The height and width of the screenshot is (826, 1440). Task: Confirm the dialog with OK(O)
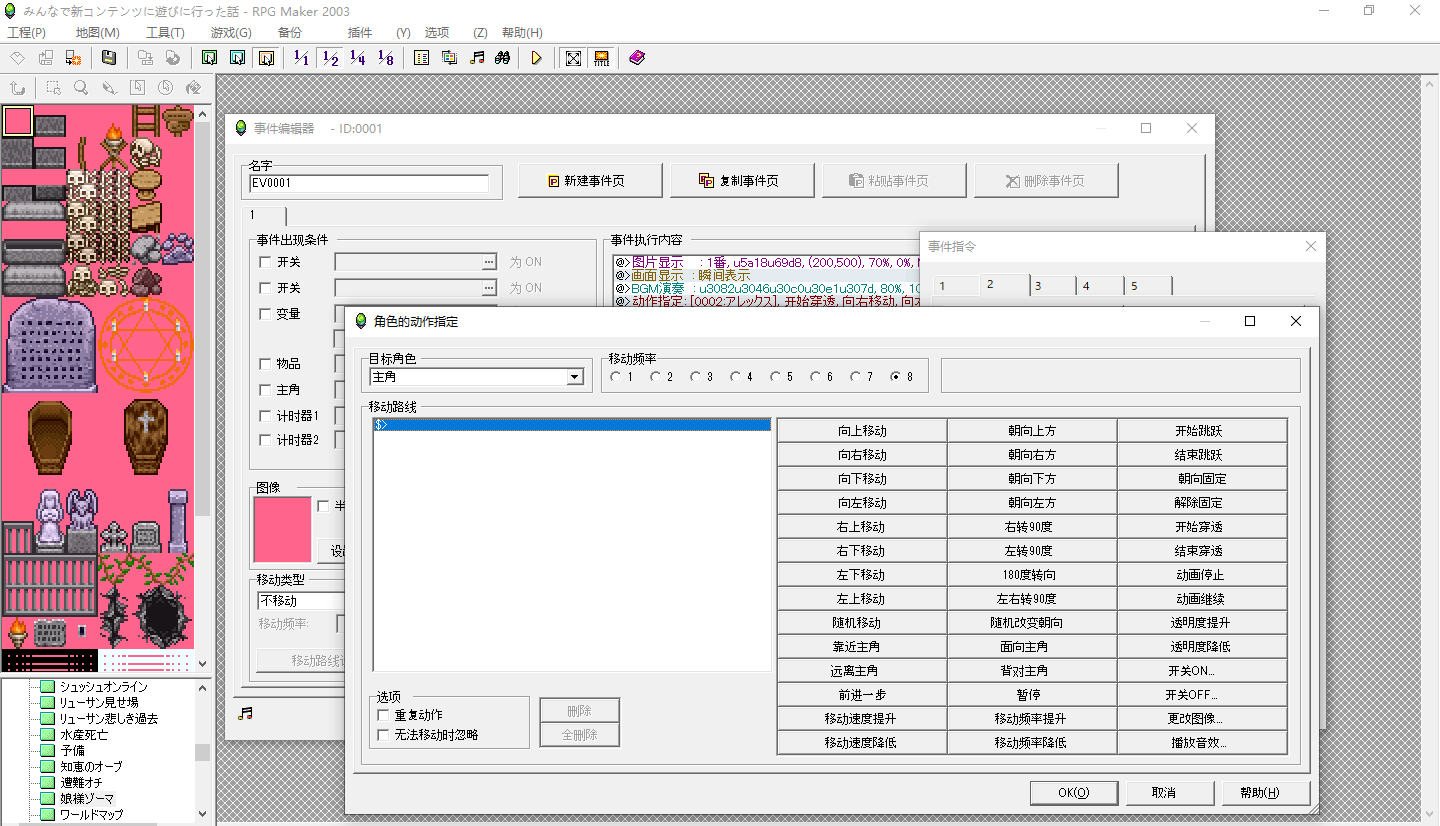click(x=1073, y=793)
